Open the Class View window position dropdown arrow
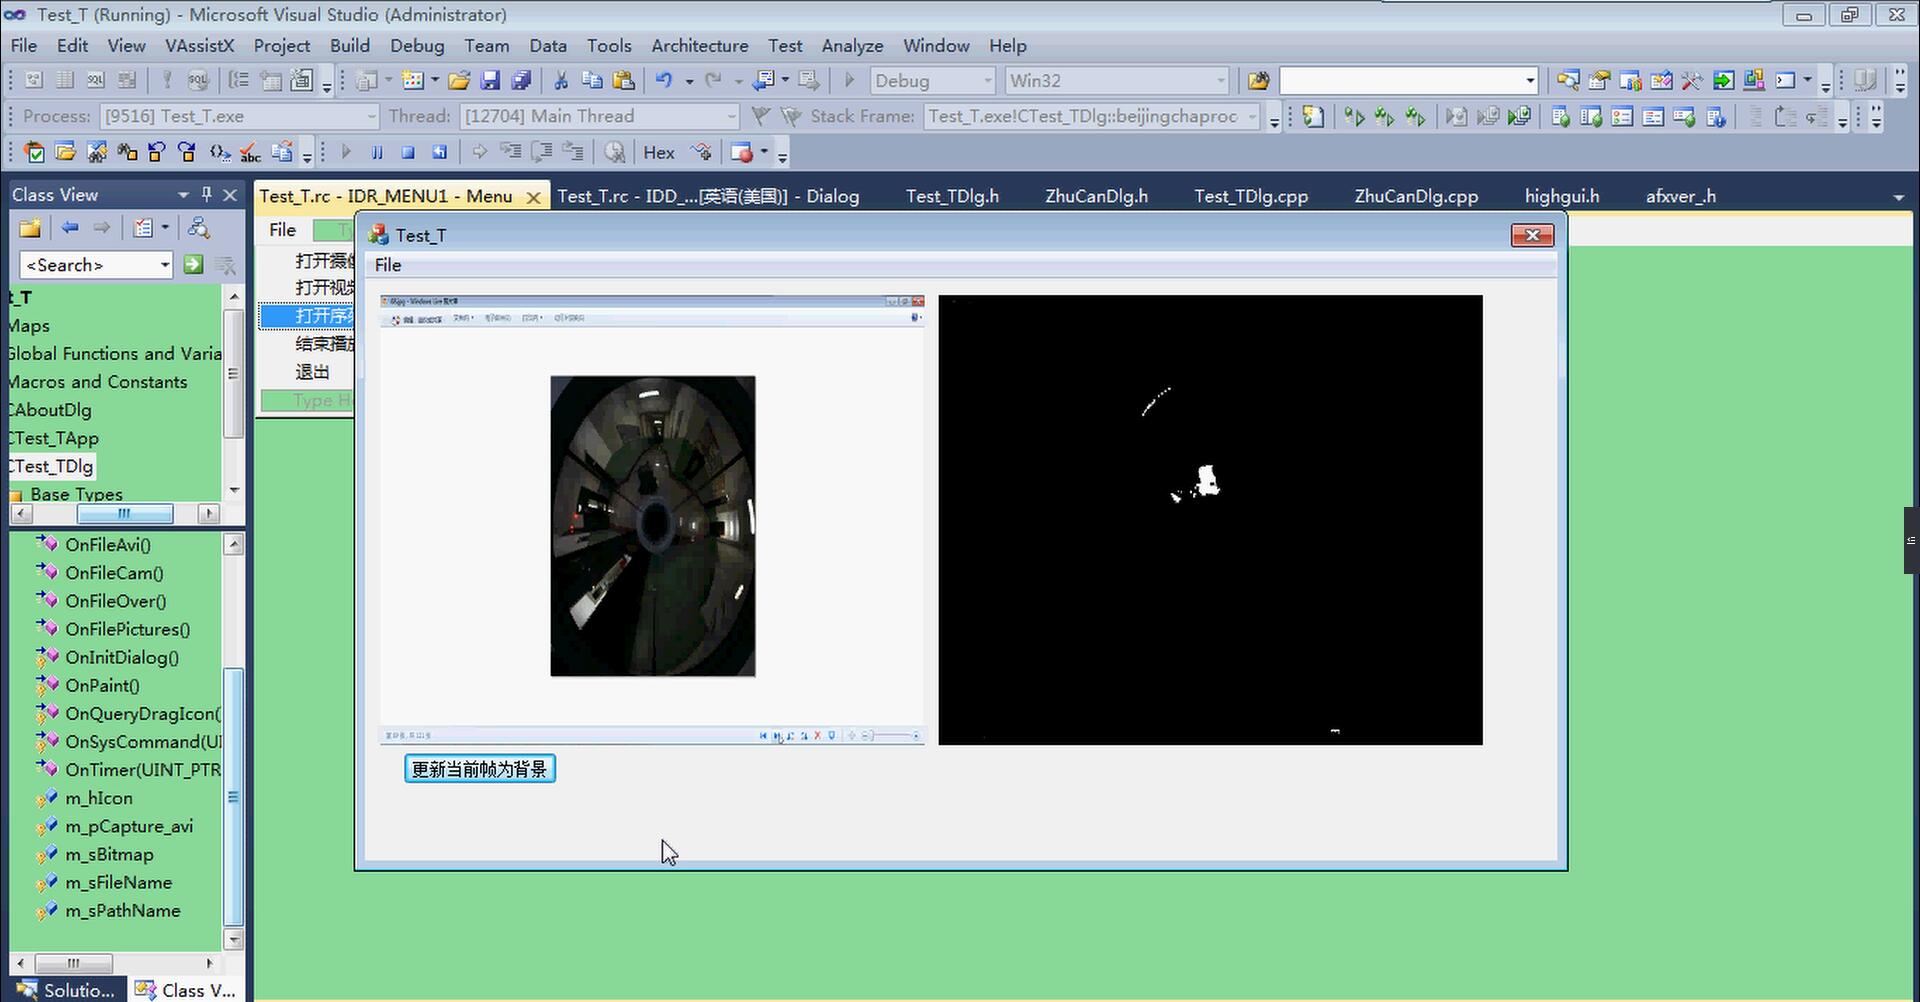1920x1002 pixels. pos(182,195)
